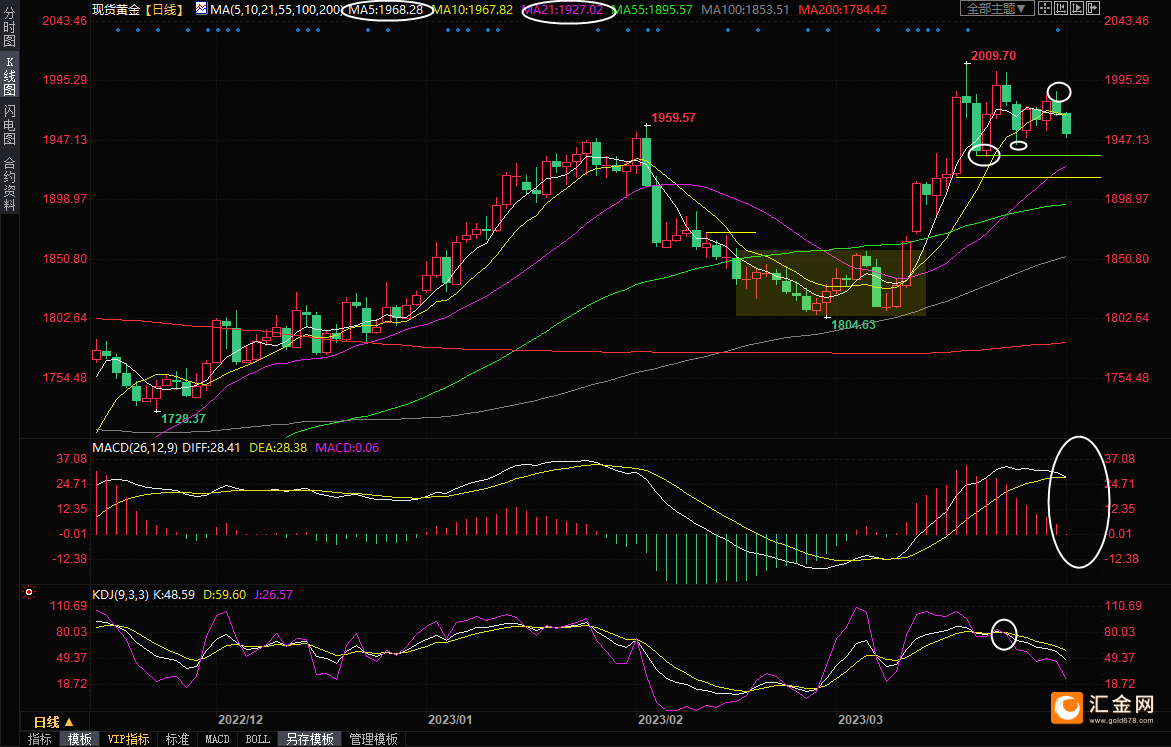This screenshot has width=1171, height=747.
Task: Click the KDJ left axis 110.69 value
Action: [x=69, y=606]
